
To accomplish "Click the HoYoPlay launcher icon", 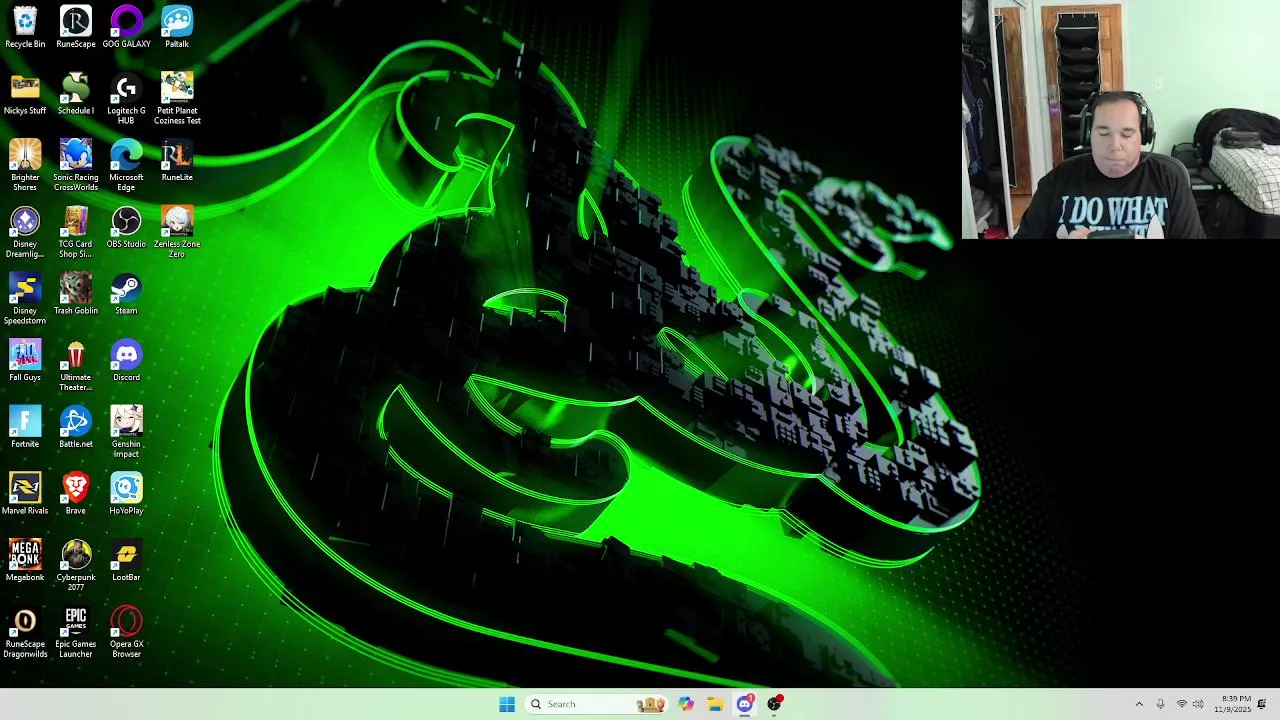I will coord(126,494).
